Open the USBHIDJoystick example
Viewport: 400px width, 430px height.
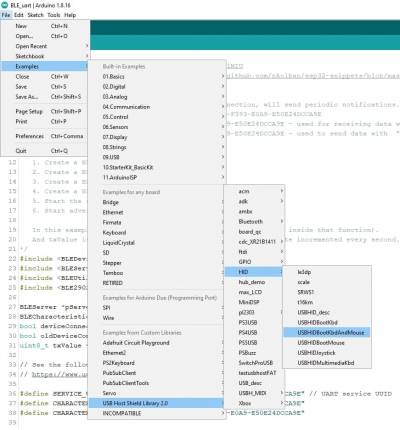tap(327, 353)
